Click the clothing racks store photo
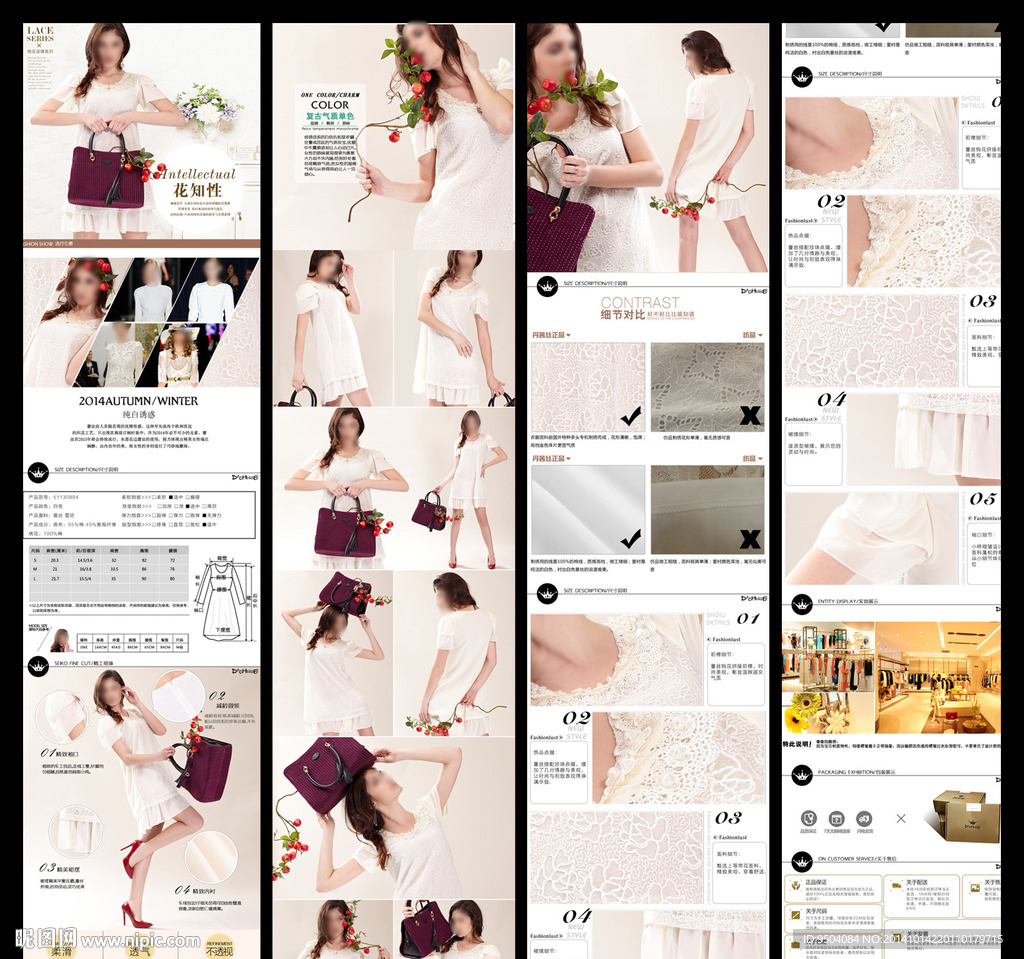 pos(828,657)
